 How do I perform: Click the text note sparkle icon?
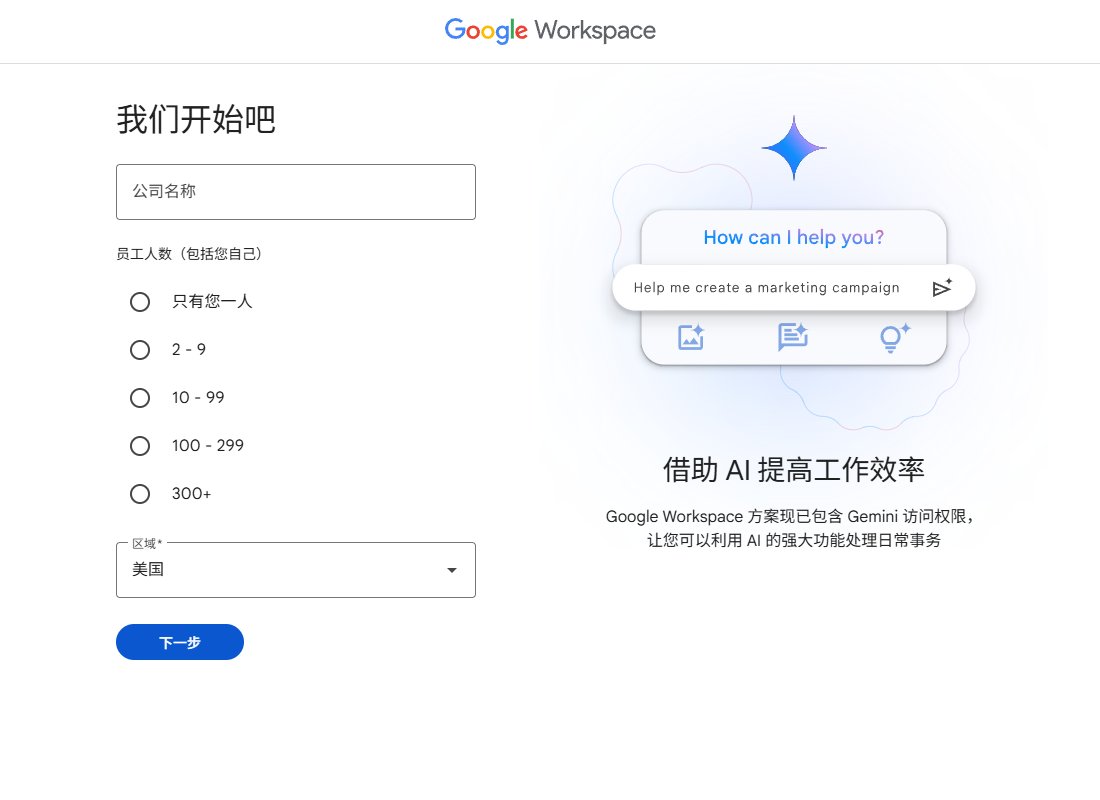pyautogui.click(x=793, y=337)
